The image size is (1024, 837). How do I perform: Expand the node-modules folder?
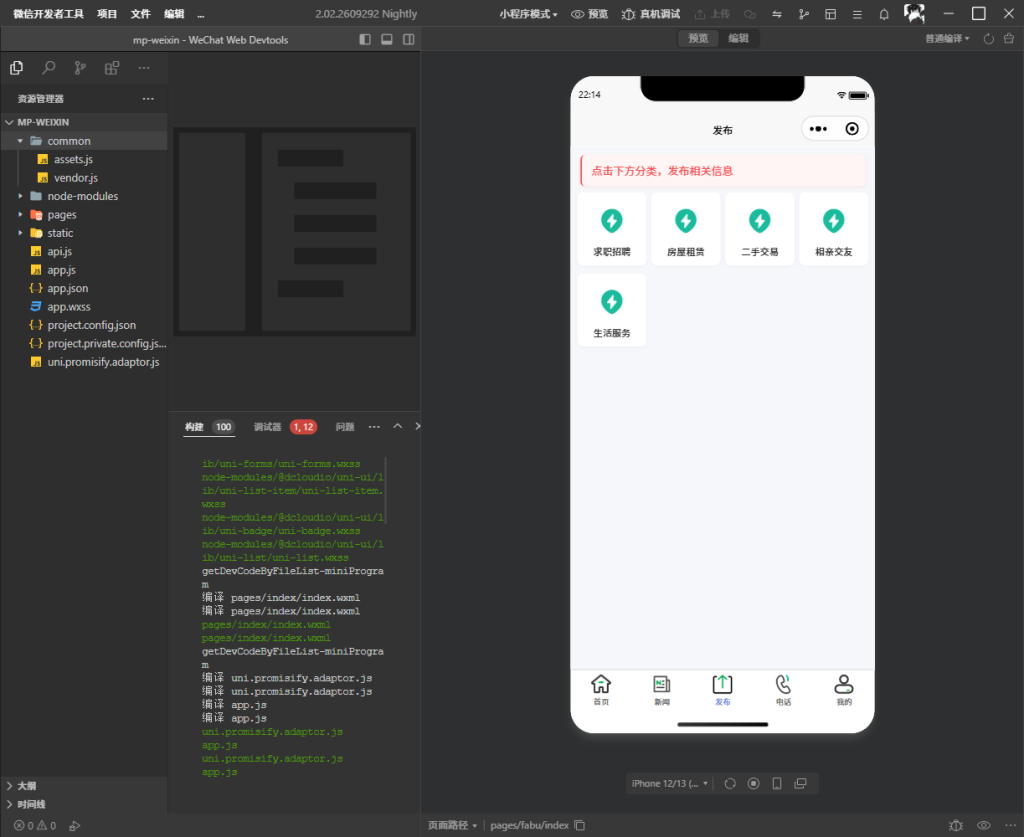point(84,196)
